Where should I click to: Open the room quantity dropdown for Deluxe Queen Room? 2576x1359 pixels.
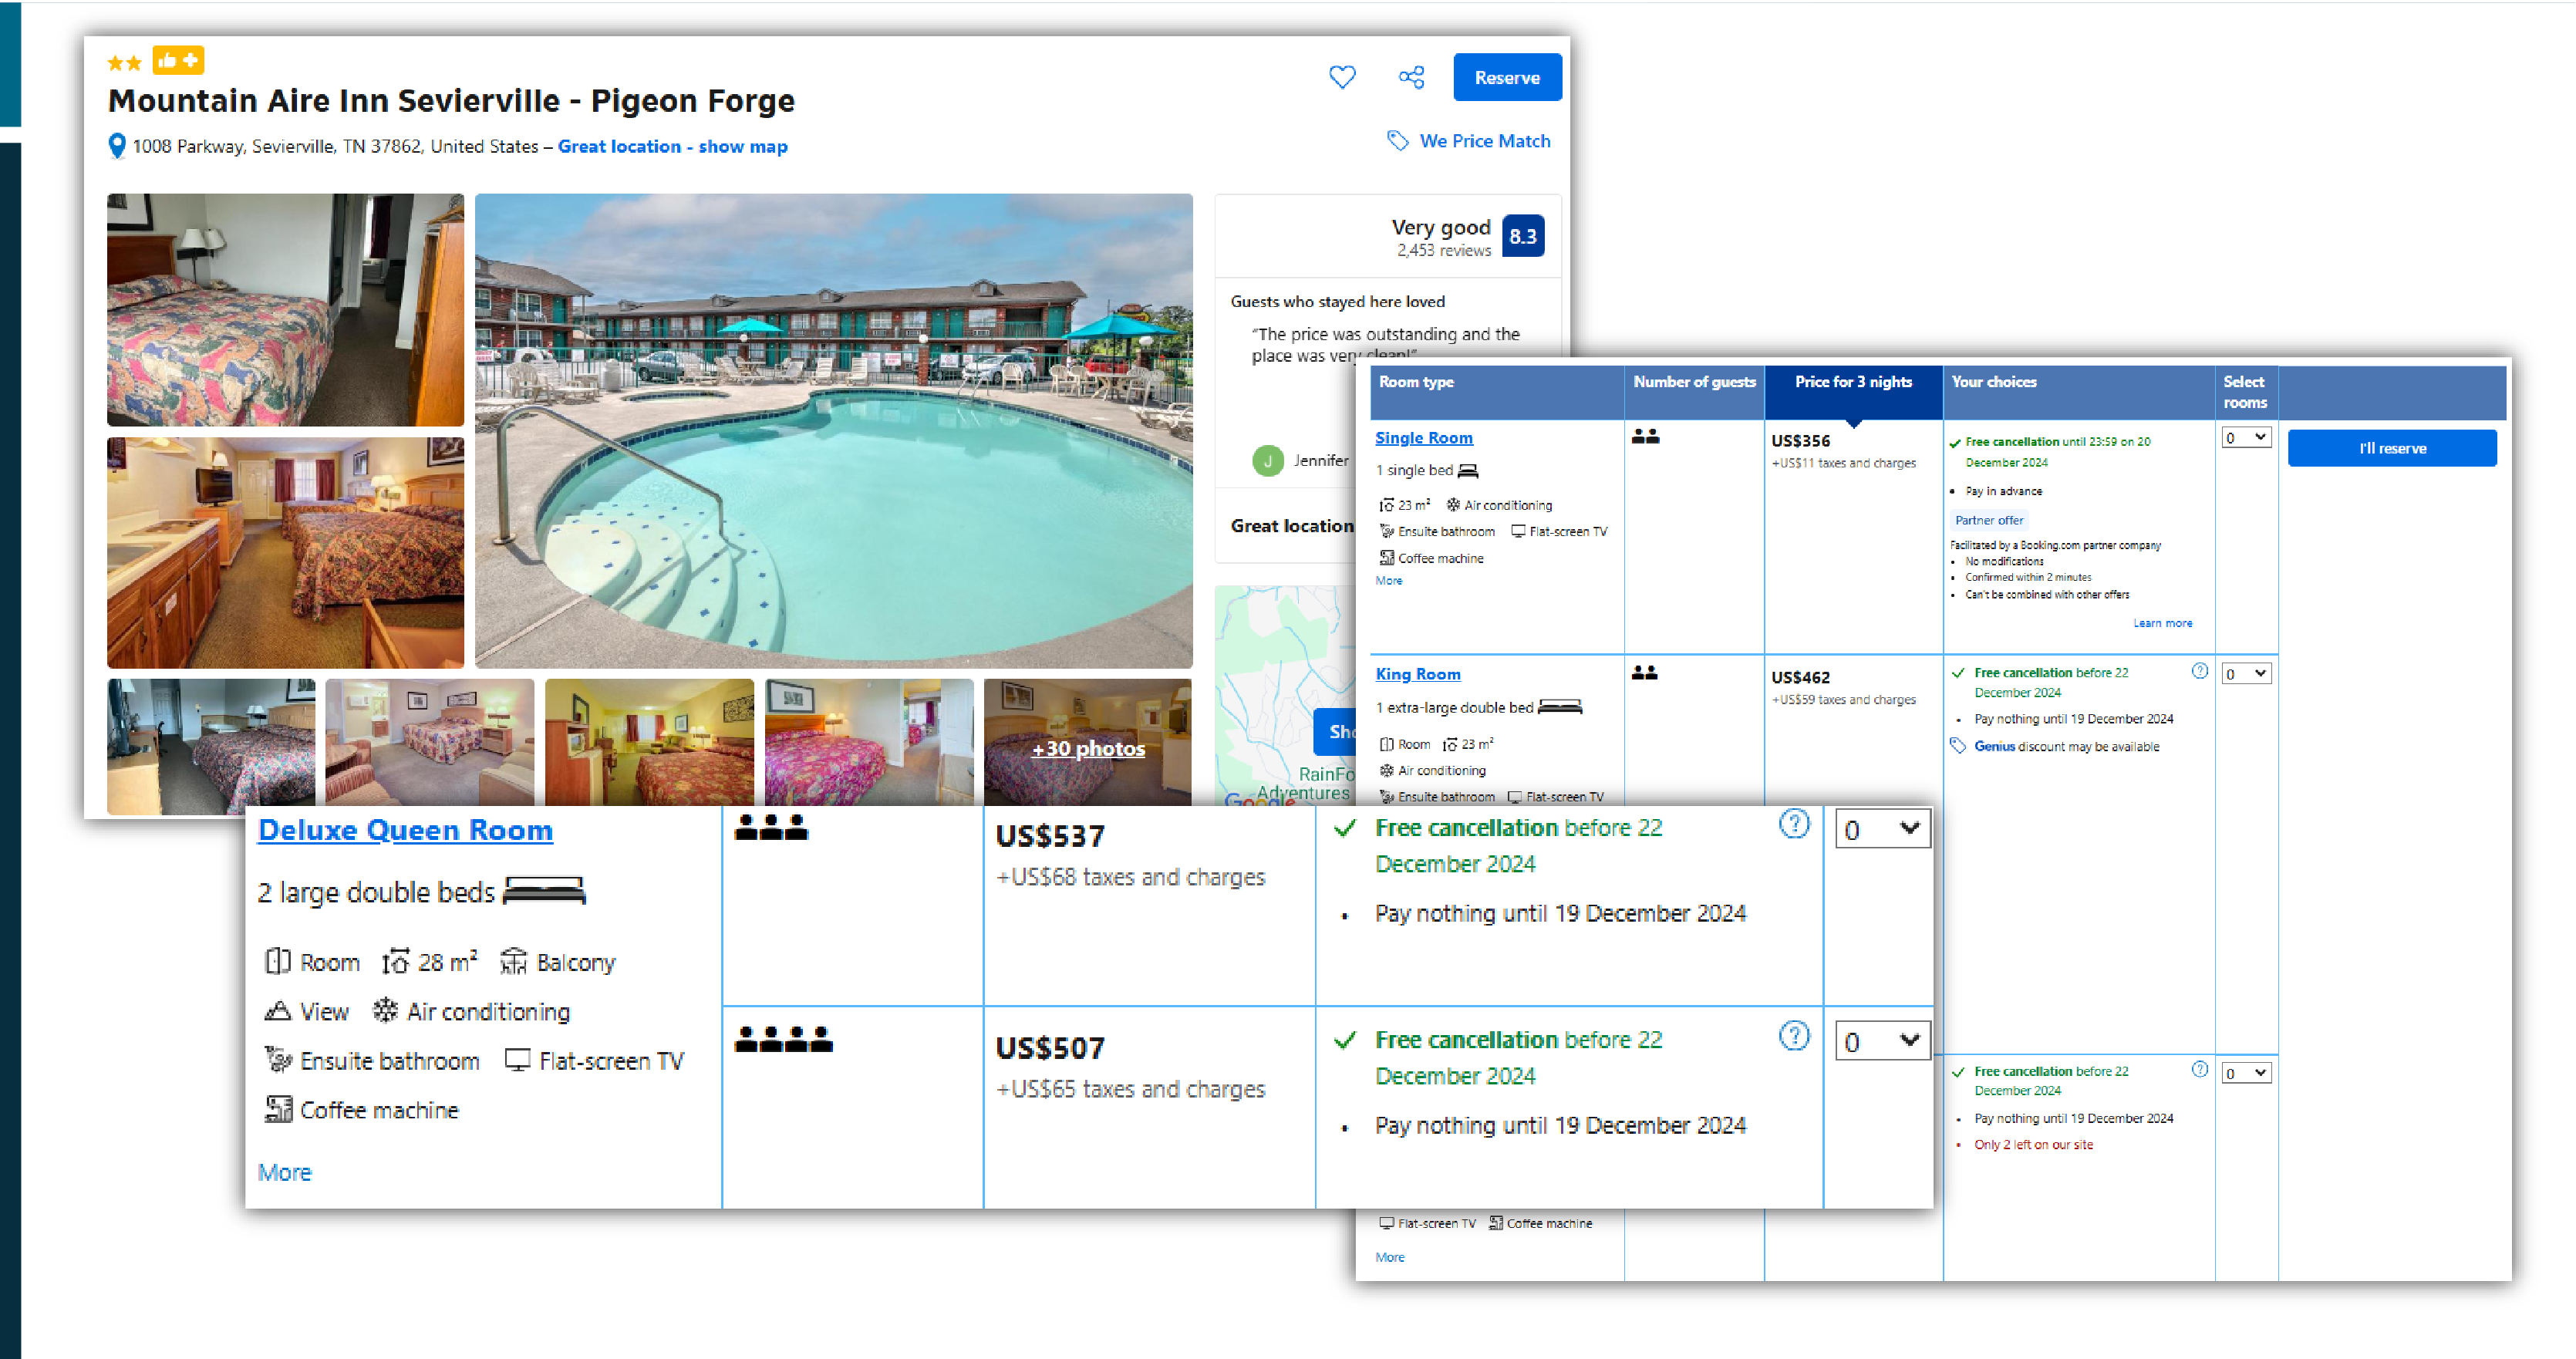click(1881, 828)
